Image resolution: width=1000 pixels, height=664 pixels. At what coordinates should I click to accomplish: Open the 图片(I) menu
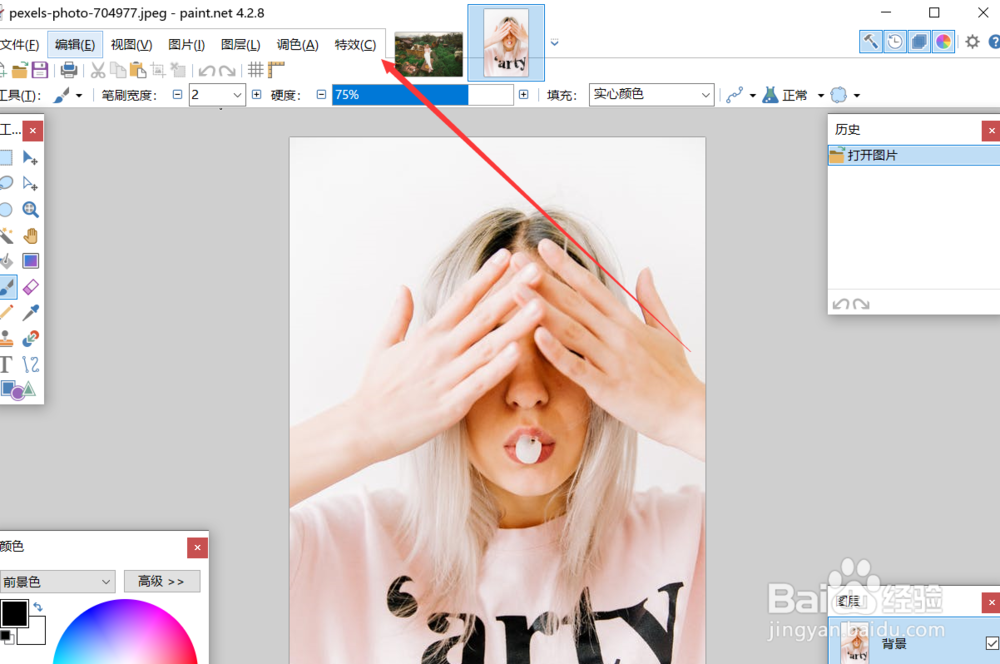click(186, 45)
